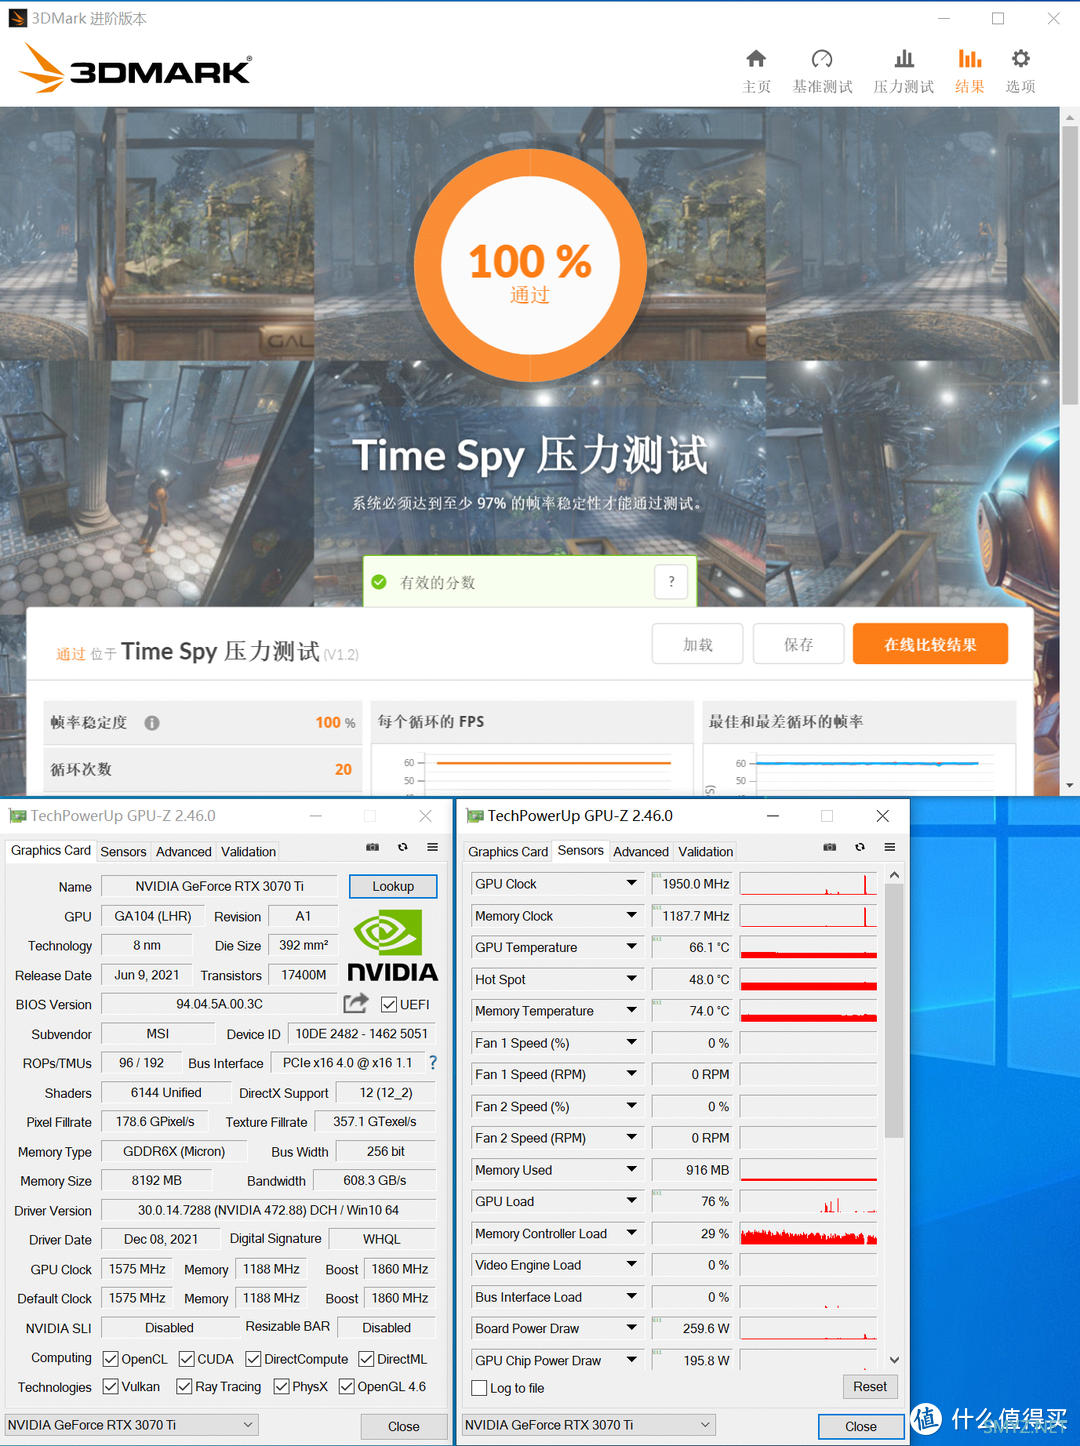Switch to Sensors tab in left GPU-Z window
The width and height of the screenshot is (1080, 1446).
(123, 852)
